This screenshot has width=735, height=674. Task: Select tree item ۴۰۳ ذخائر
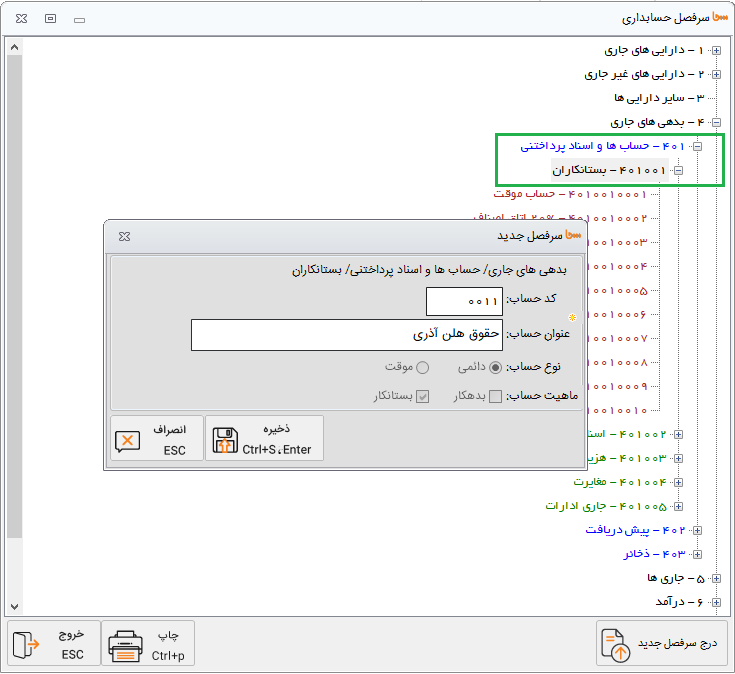(654, 554)
